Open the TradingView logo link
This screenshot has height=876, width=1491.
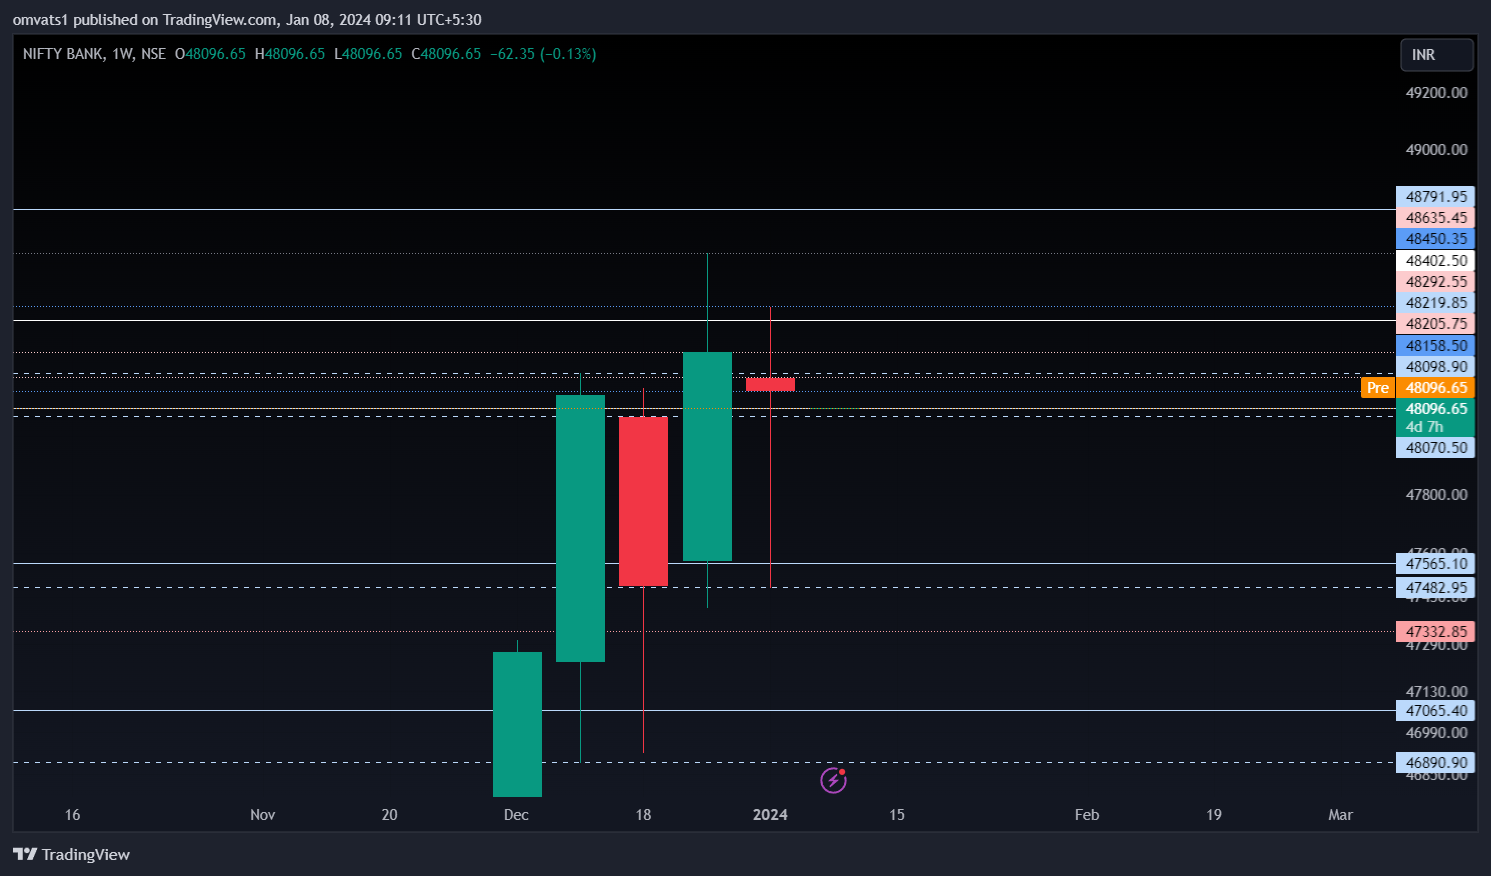(71, 854)
